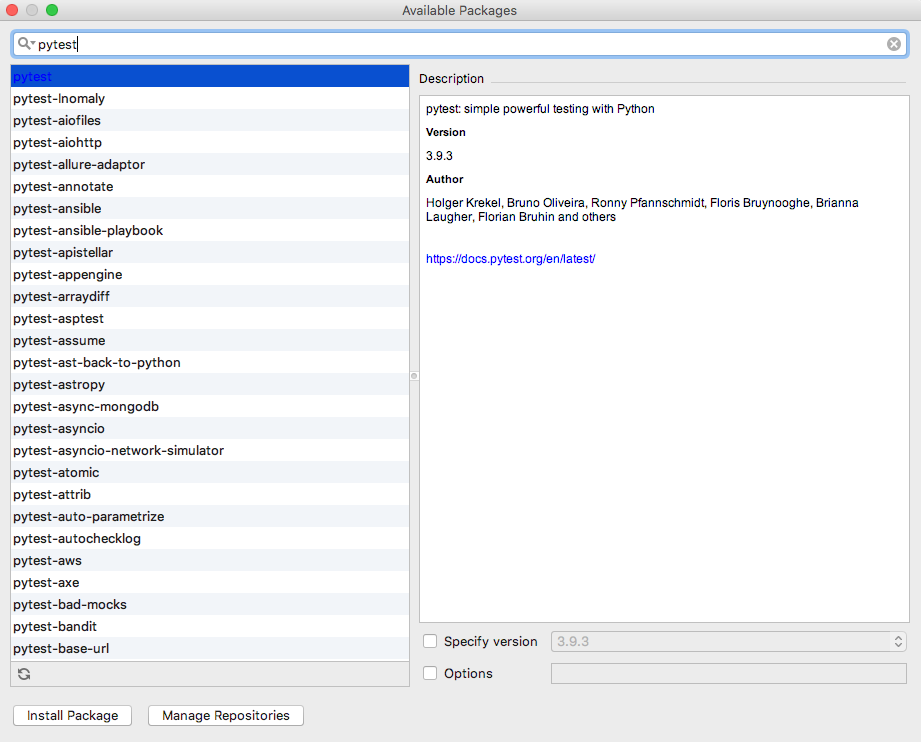Select the pytest-asyncio-network-simulator package
921x742 pixels.
(x=210, y=451)
